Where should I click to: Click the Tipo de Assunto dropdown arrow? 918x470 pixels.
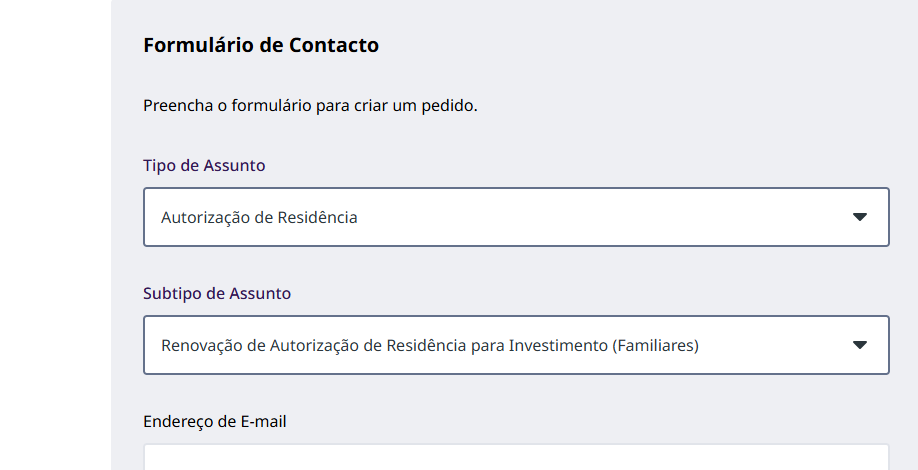coord(859,217)
